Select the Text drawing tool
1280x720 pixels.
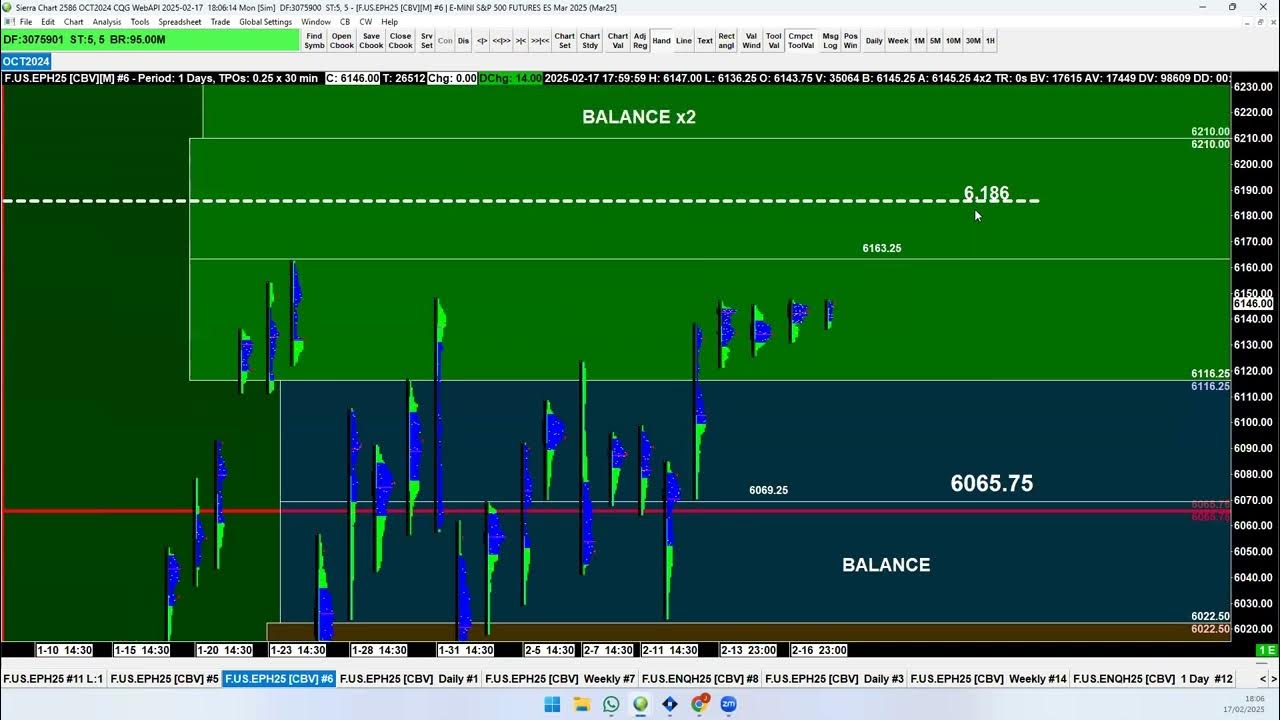(x=705, y=40)
